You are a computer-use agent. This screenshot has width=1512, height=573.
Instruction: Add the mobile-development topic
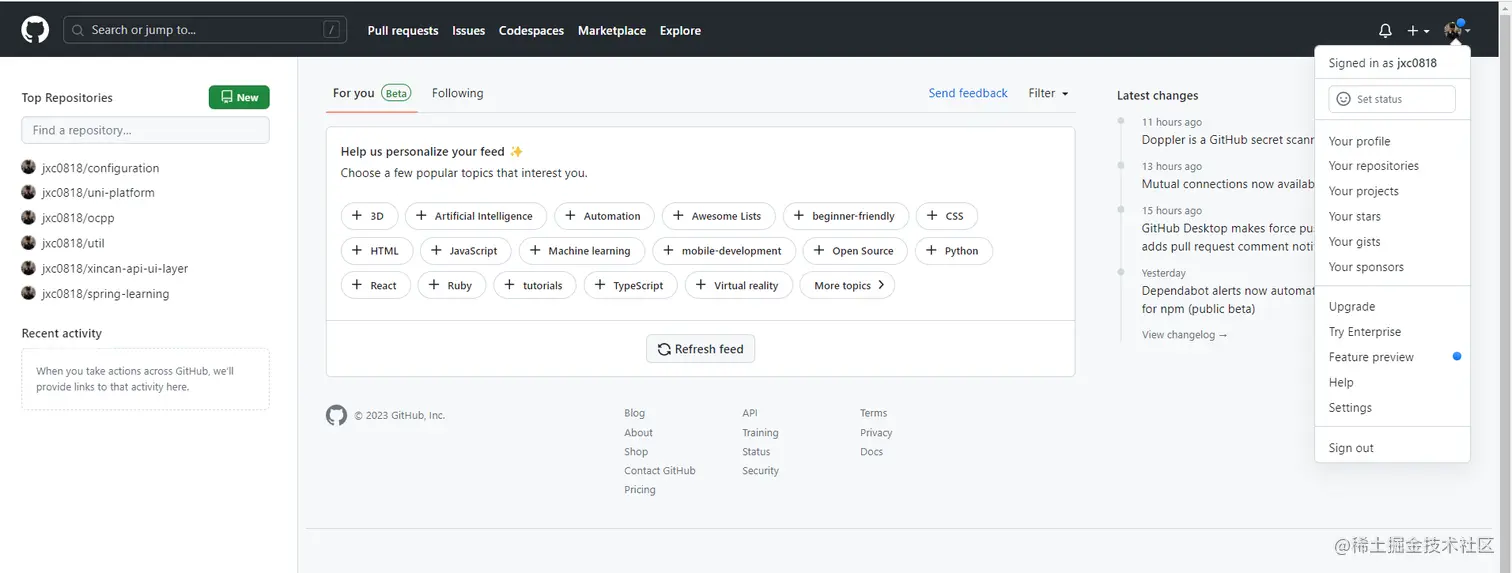pyautogui.click(x=724, y=251)
